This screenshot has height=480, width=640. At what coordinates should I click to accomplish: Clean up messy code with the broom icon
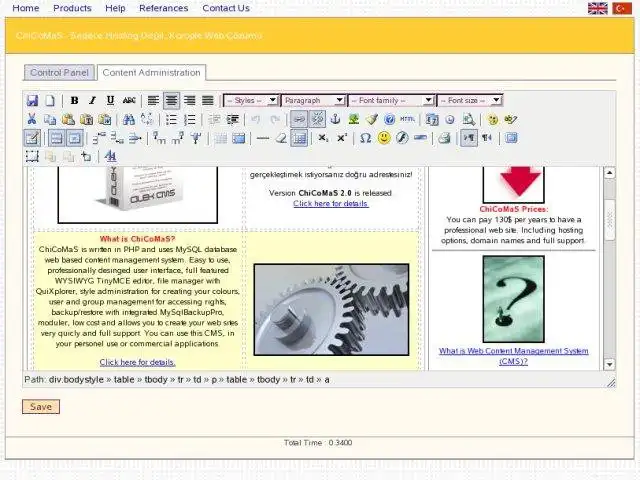[371, 119]
